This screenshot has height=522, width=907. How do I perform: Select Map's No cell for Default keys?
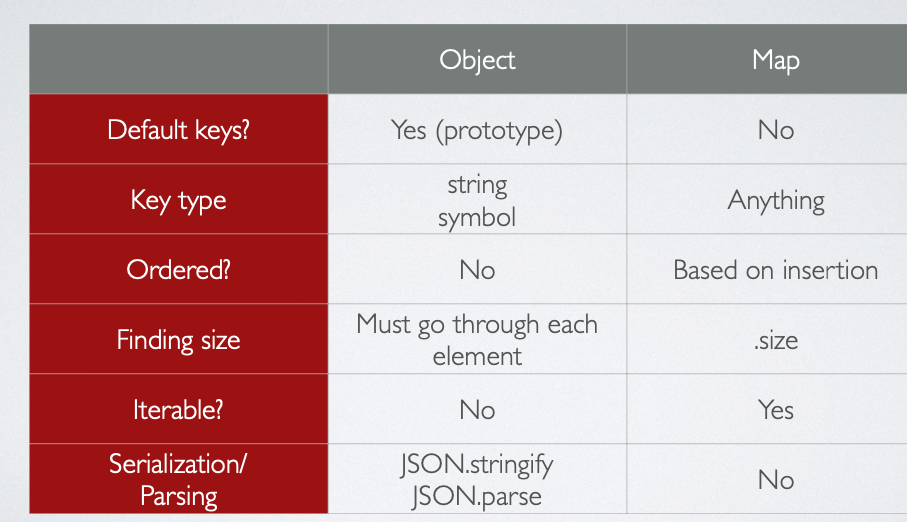pos(767,129)
